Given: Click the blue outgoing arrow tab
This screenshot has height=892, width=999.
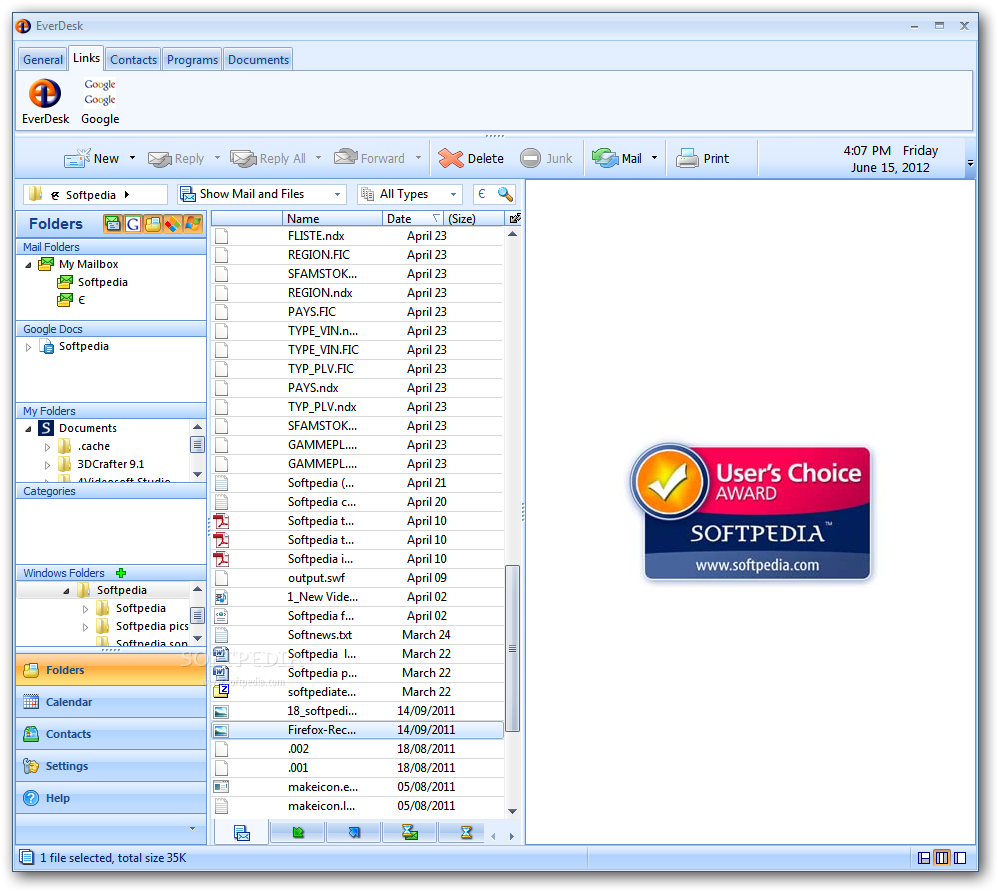Looking at the screenshot, I should [354, 833].
